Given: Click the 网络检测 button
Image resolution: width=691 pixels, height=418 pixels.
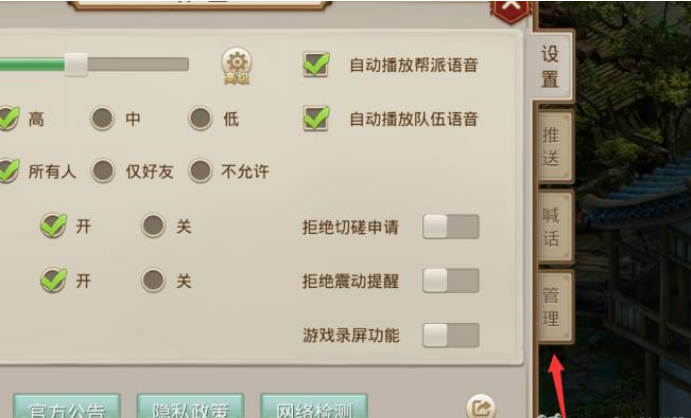Looking at the screenshot, I should click(x=314, y=407).
